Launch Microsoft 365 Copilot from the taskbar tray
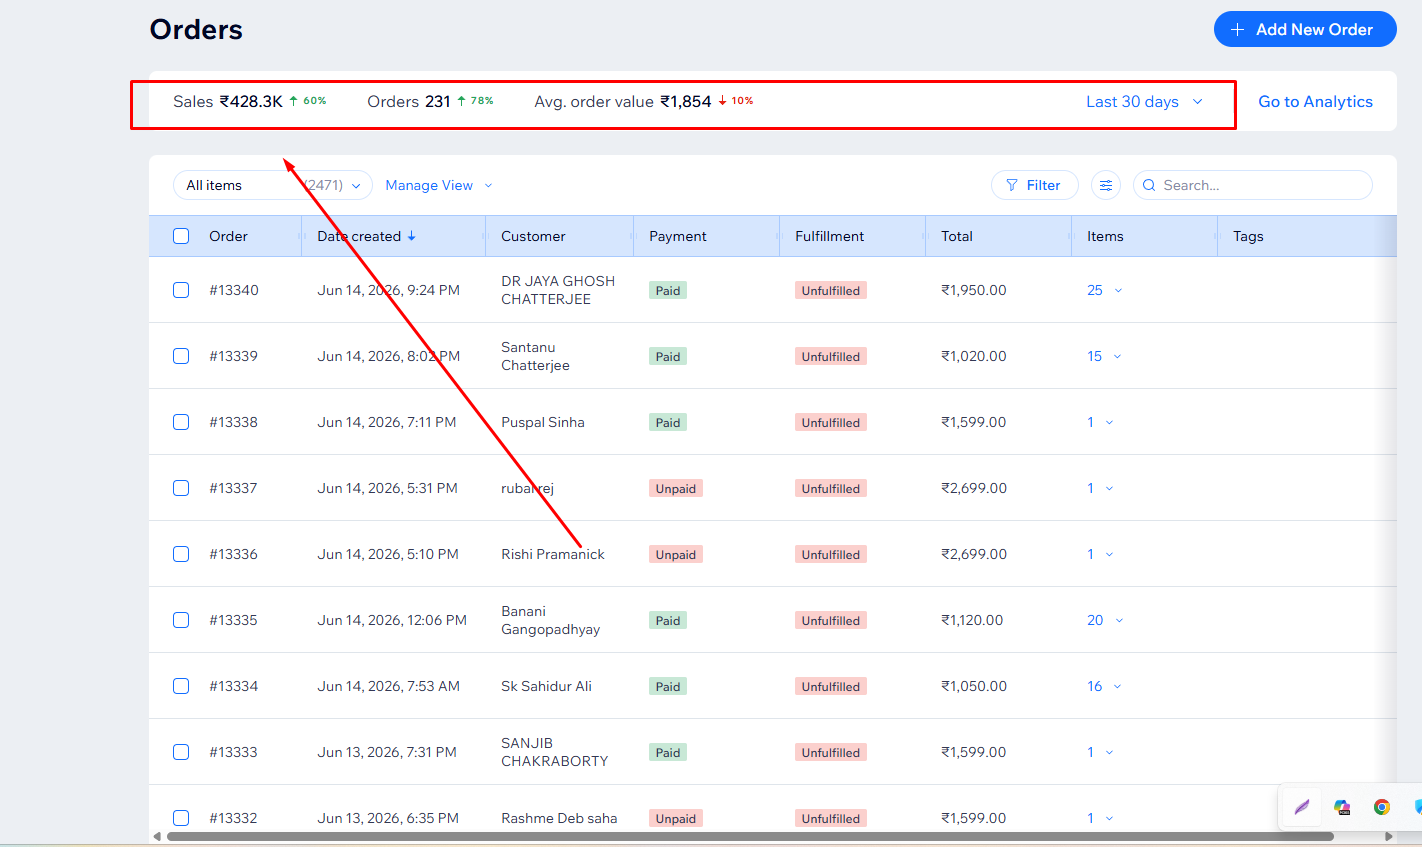1422x847 pixels. pyautogui.click(x=1342, y=807)
